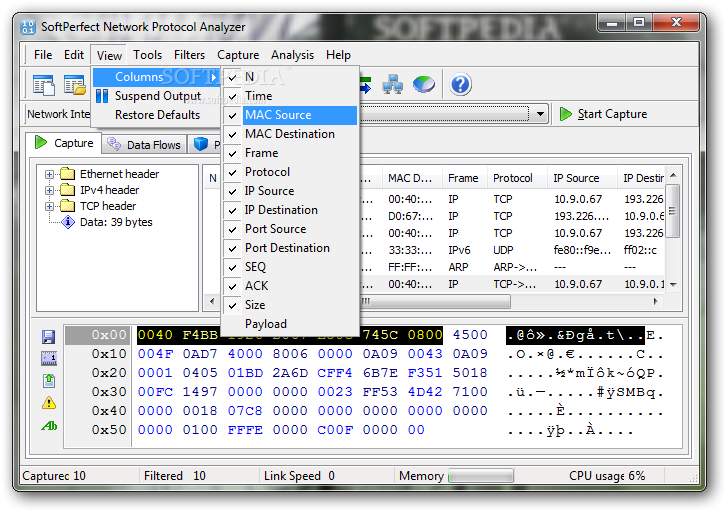Click the scroll-left arrow of packet list

[x=212, y=301]
